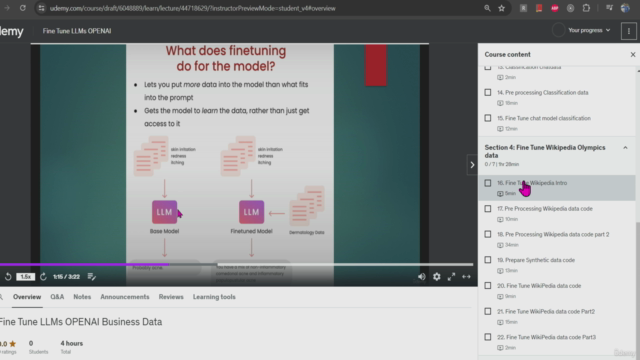This screenshot has width=640, height=360.
Task: Open video settings gear
Action: tap(437, 277)
